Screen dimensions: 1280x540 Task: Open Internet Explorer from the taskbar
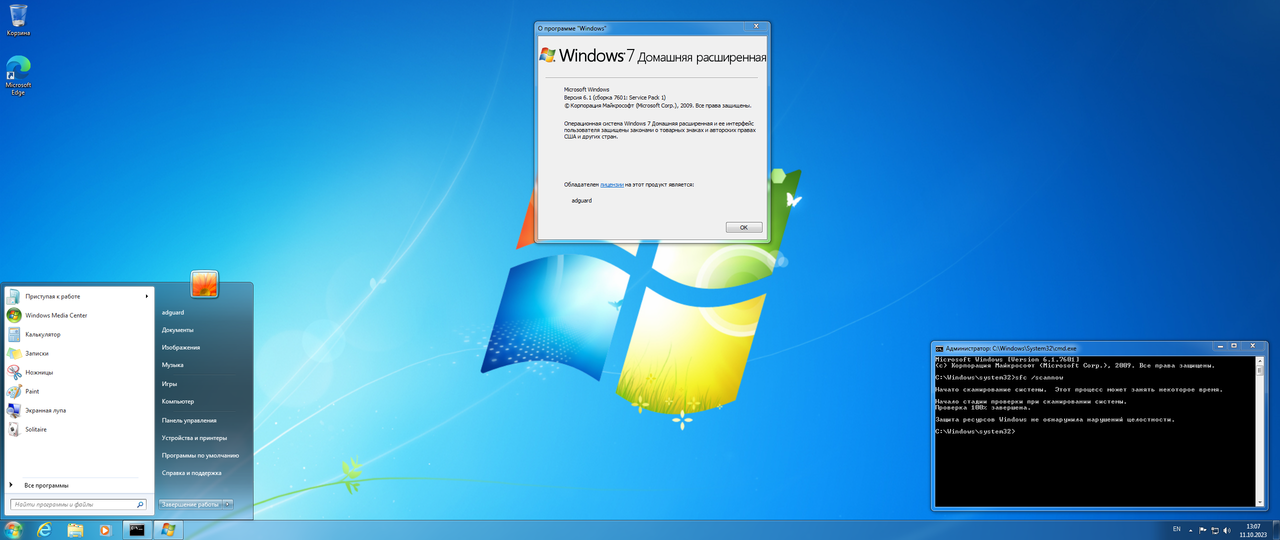pyautogui.click(x=45, y=529)
